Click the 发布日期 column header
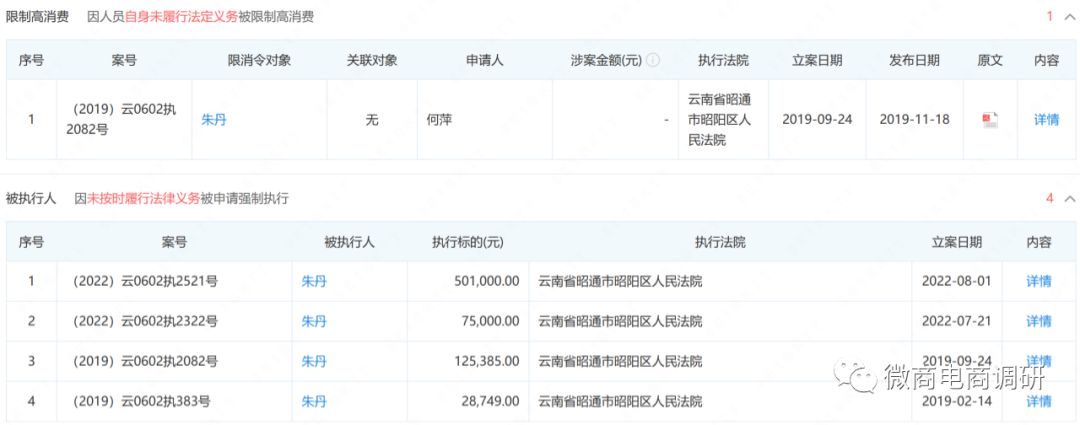The image size is (1080, 425). (914, 61)
